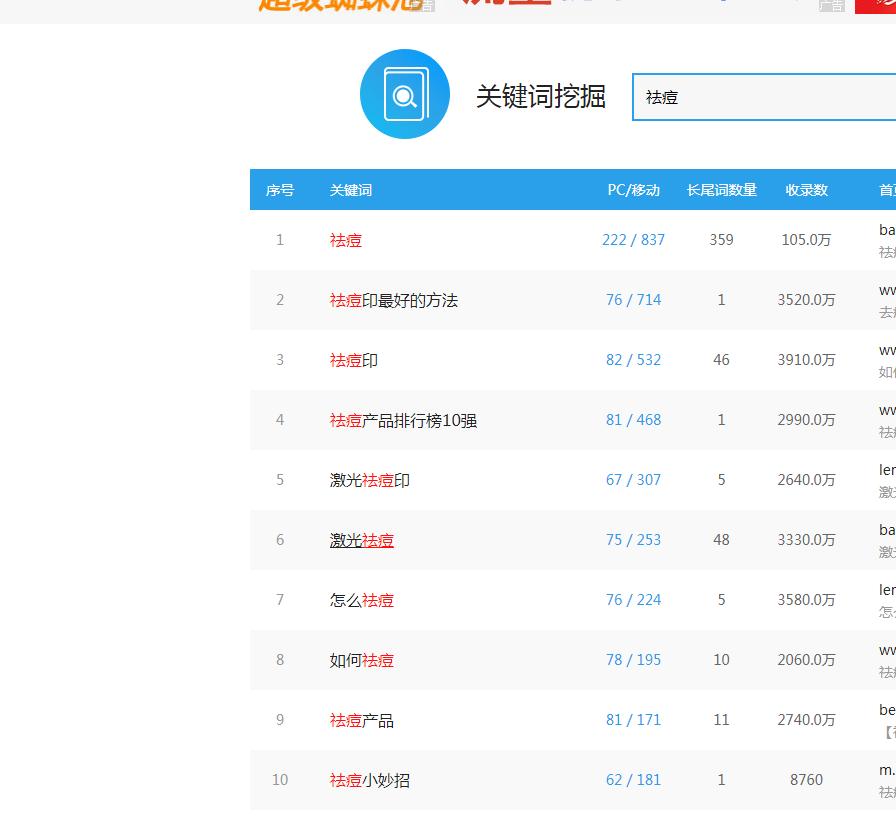Screen dimensions: 896x823
Task: Open the 祛痘 keyword link in row 1
Action: coord(345,240)
